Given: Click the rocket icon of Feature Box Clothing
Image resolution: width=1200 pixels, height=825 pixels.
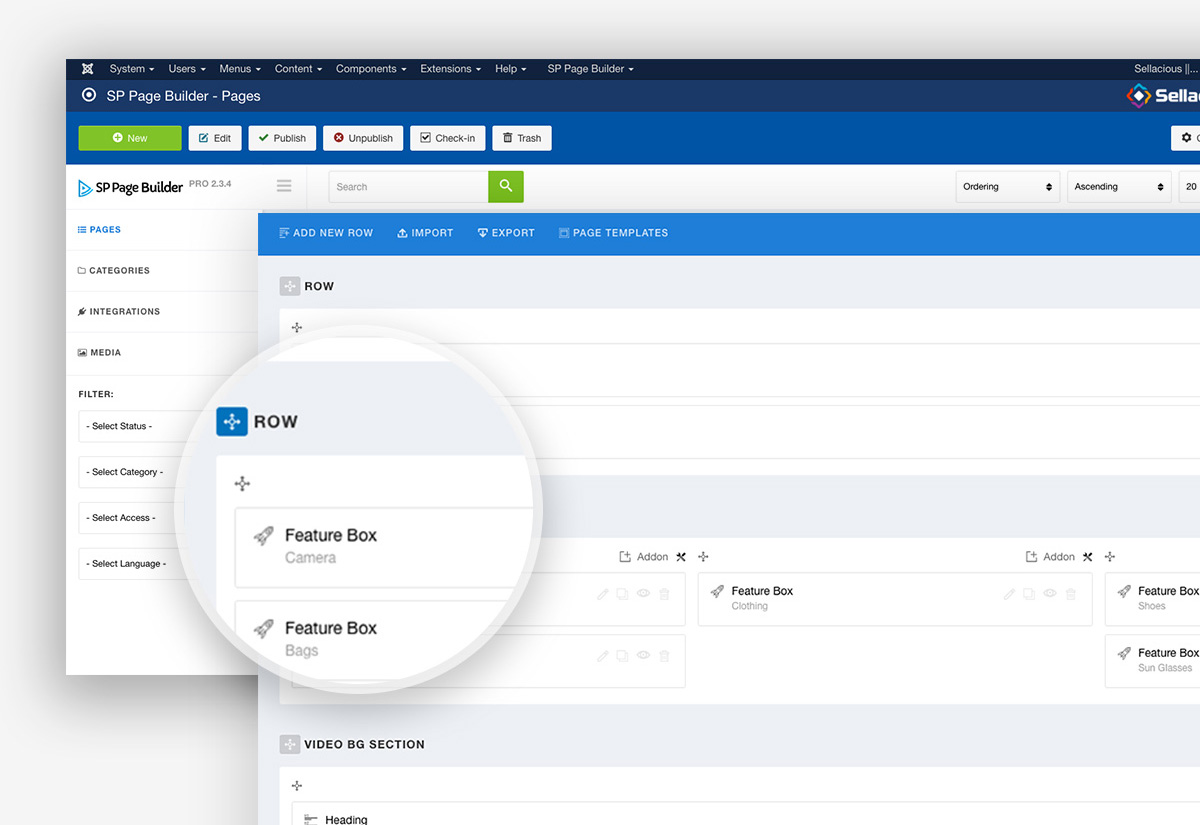Looking at the screenshot, I should click(x=717, y=592).
